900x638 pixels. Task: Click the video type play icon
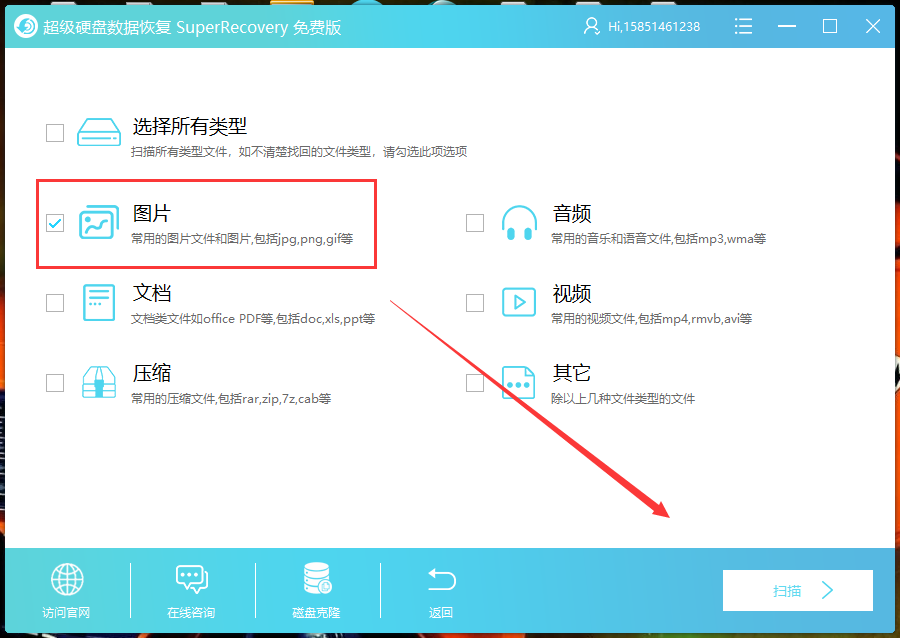[519, 302]
